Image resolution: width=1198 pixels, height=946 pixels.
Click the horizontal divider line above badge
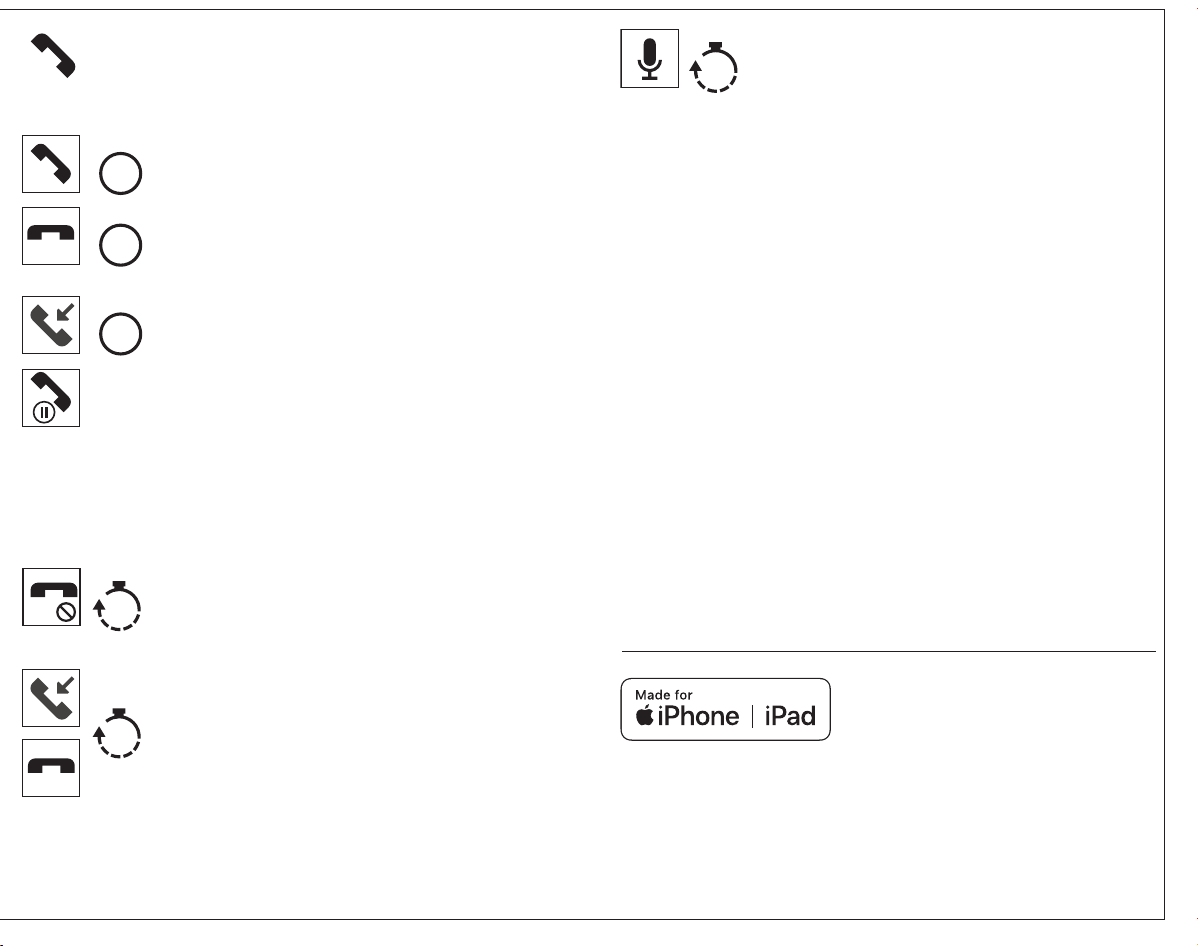click(x=889, y=652)
